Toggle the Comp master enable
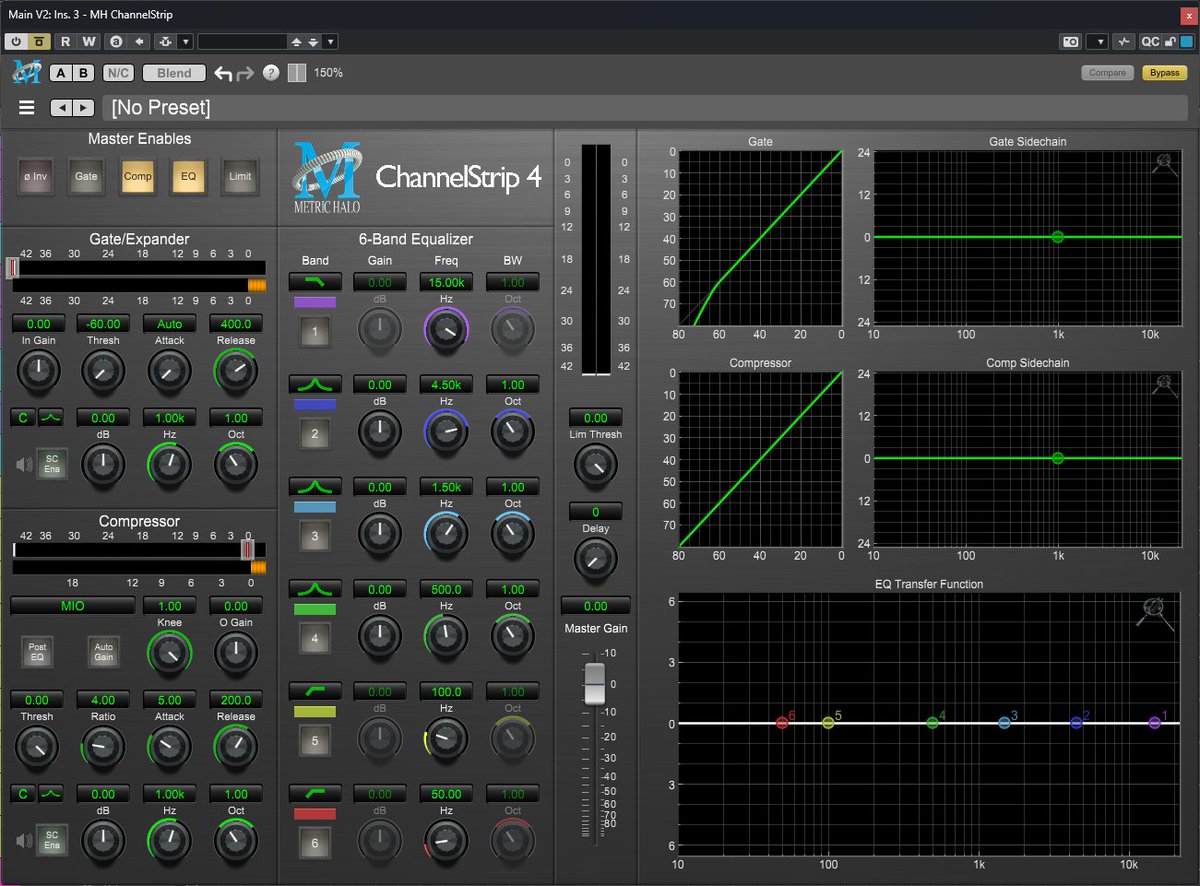The width and height of the screenshot is (1200, 886). [x=137, y=176]
